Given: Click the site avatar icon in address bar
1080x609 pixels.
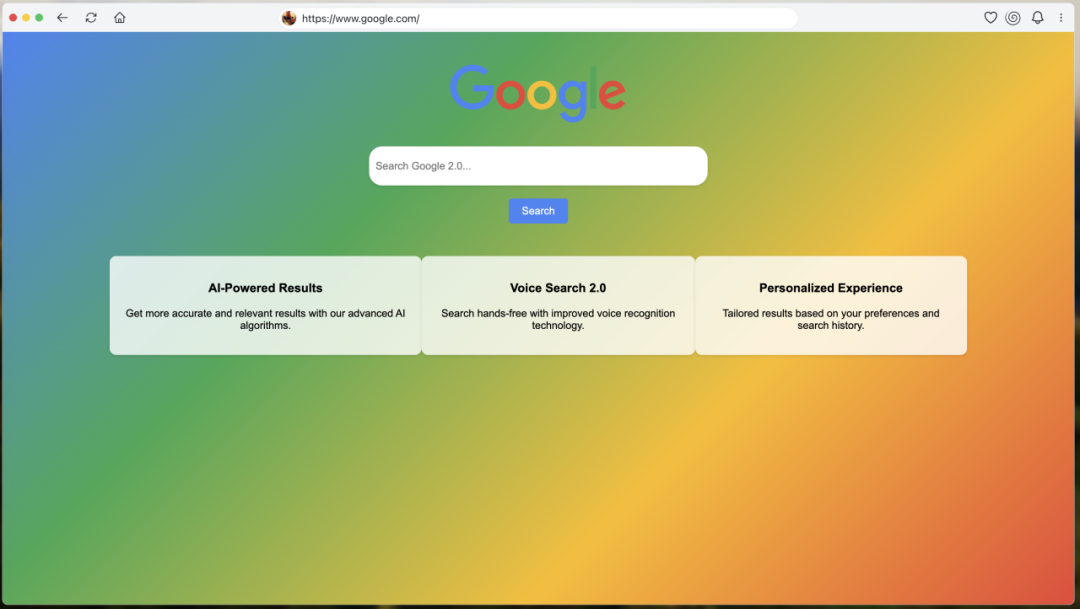Looking at the screenshot, I should (x=289, y=19).
